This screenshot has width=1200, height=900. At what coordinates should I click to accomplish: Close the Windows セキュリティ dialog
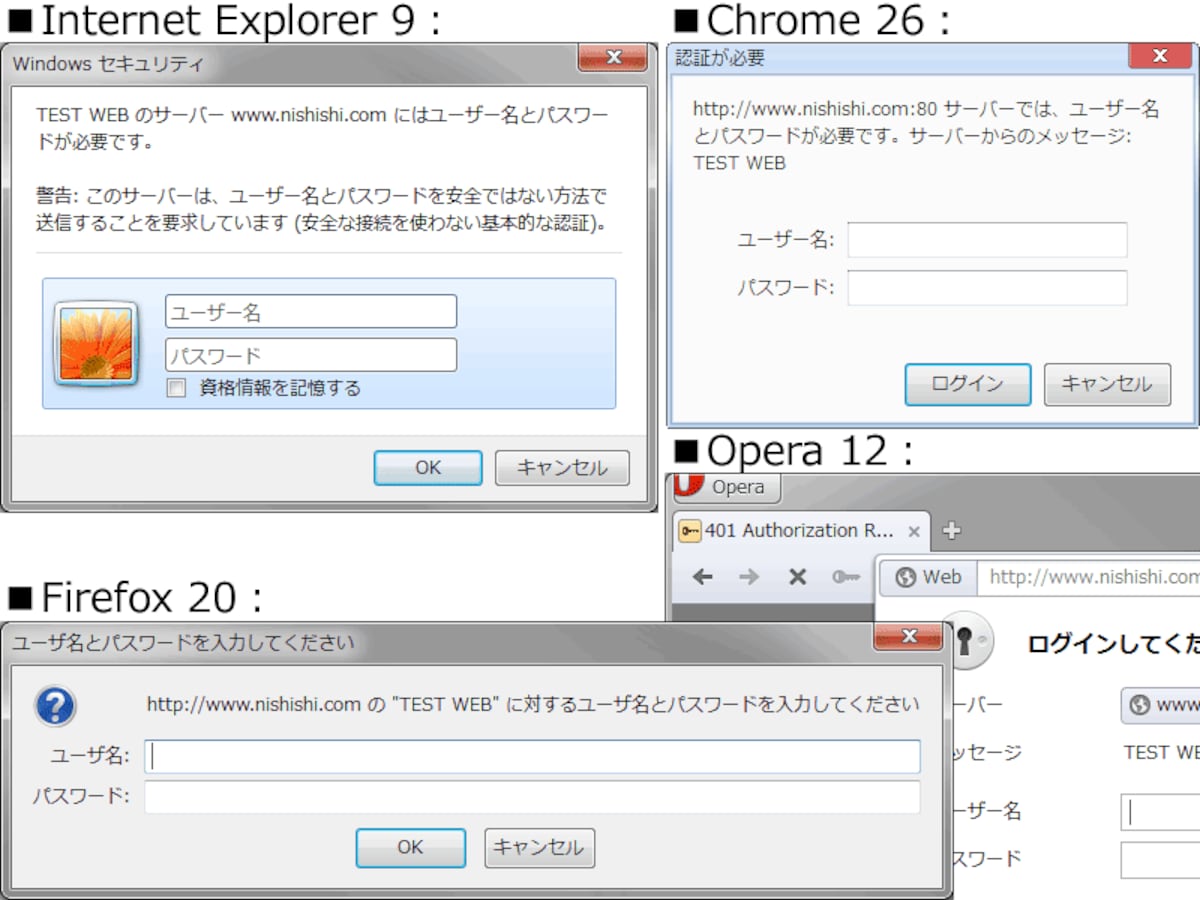point(612,58)
